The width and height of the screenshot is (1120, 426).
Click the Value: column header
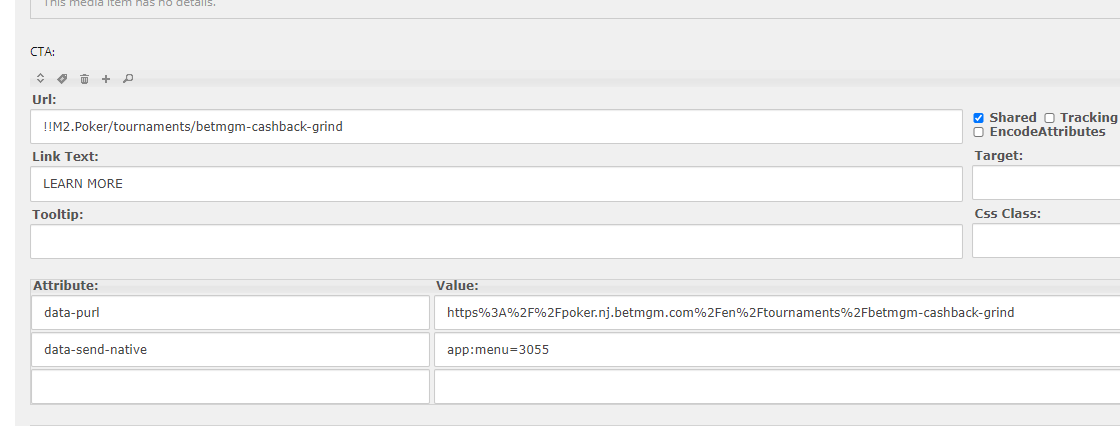coord(457,285)
